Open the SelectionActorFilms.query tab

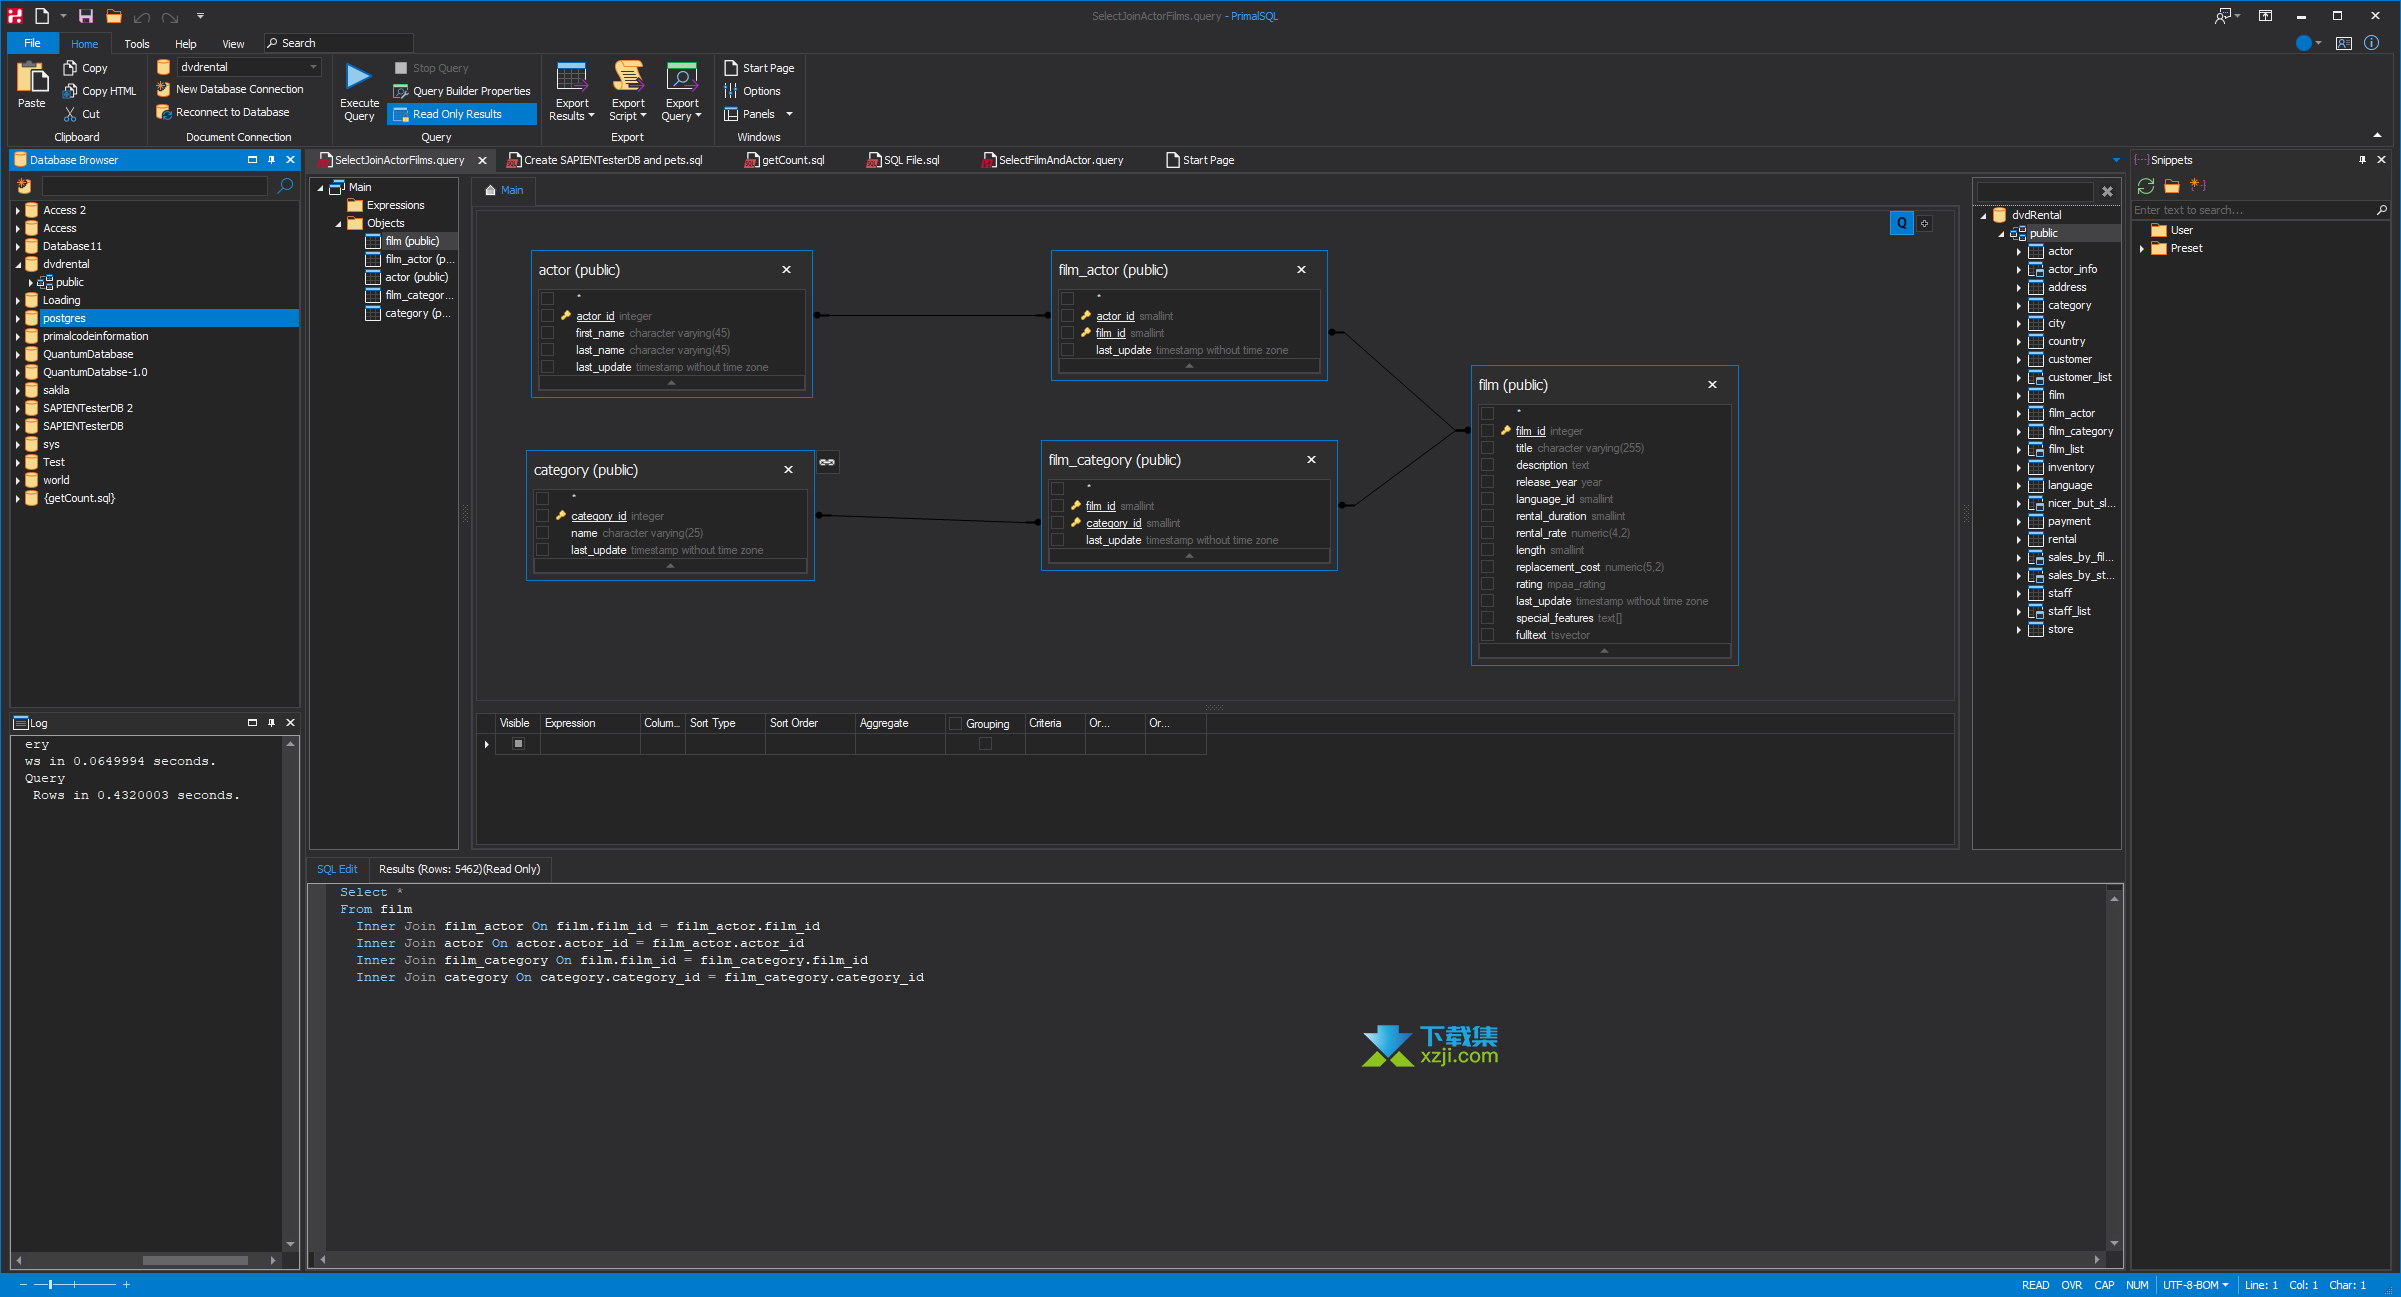[401, 160]
